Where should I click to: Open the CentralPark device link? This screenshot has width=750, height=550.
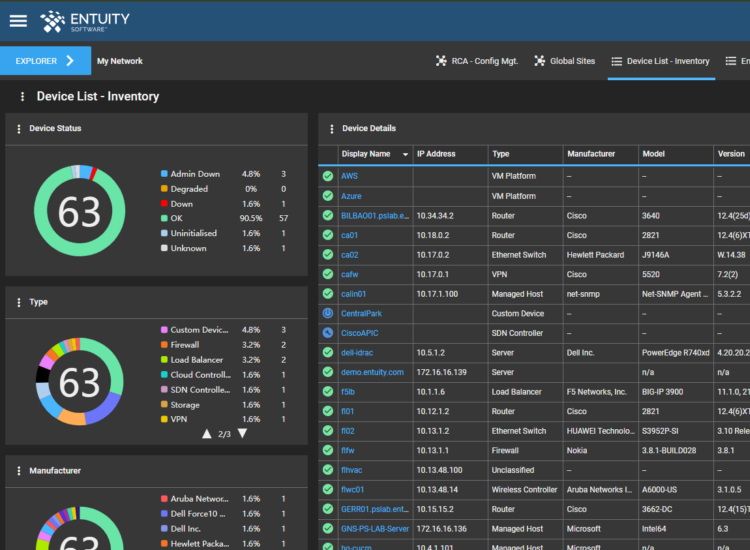tap(361, 314)
